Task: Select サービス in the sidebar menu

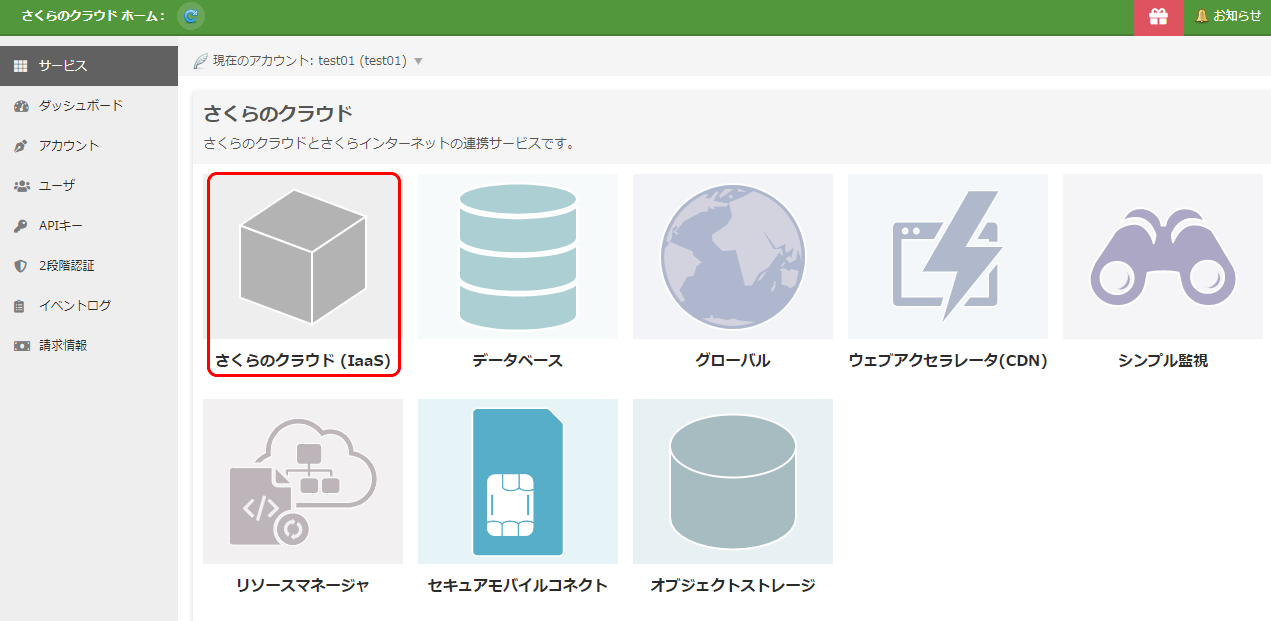Action: pos(89,66)
